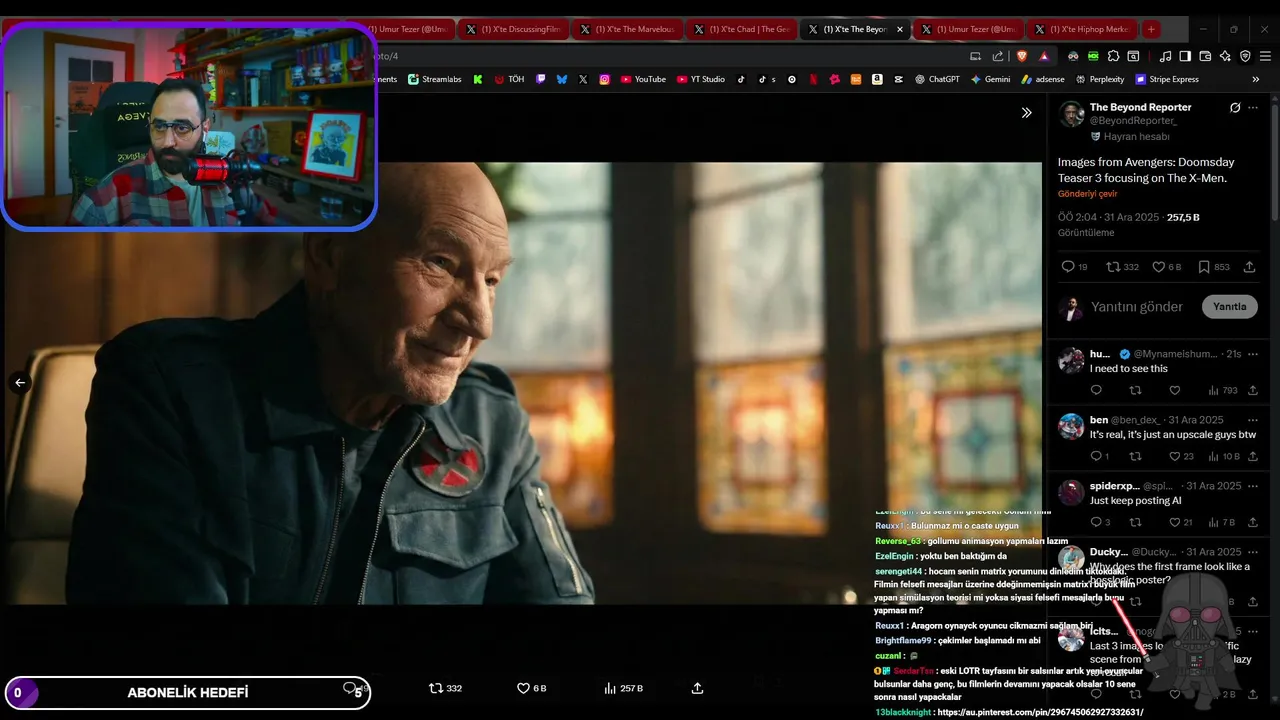The height and width of the screenshot is (720, 1280).
Task: Open the browser hamburger menu
Action: point(1265,56)
